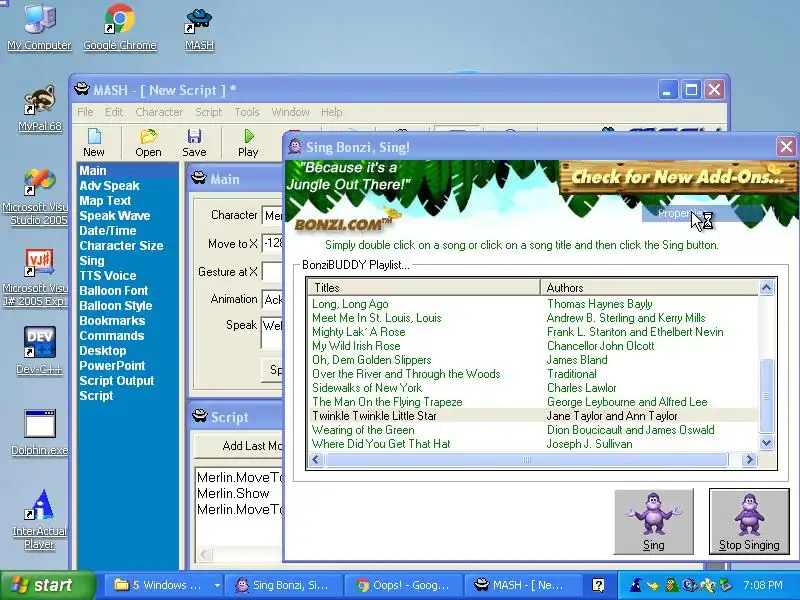Click the Stop Singing button
Image resolution: width=800 pixels, height=600 pixels.
[749, 521]
